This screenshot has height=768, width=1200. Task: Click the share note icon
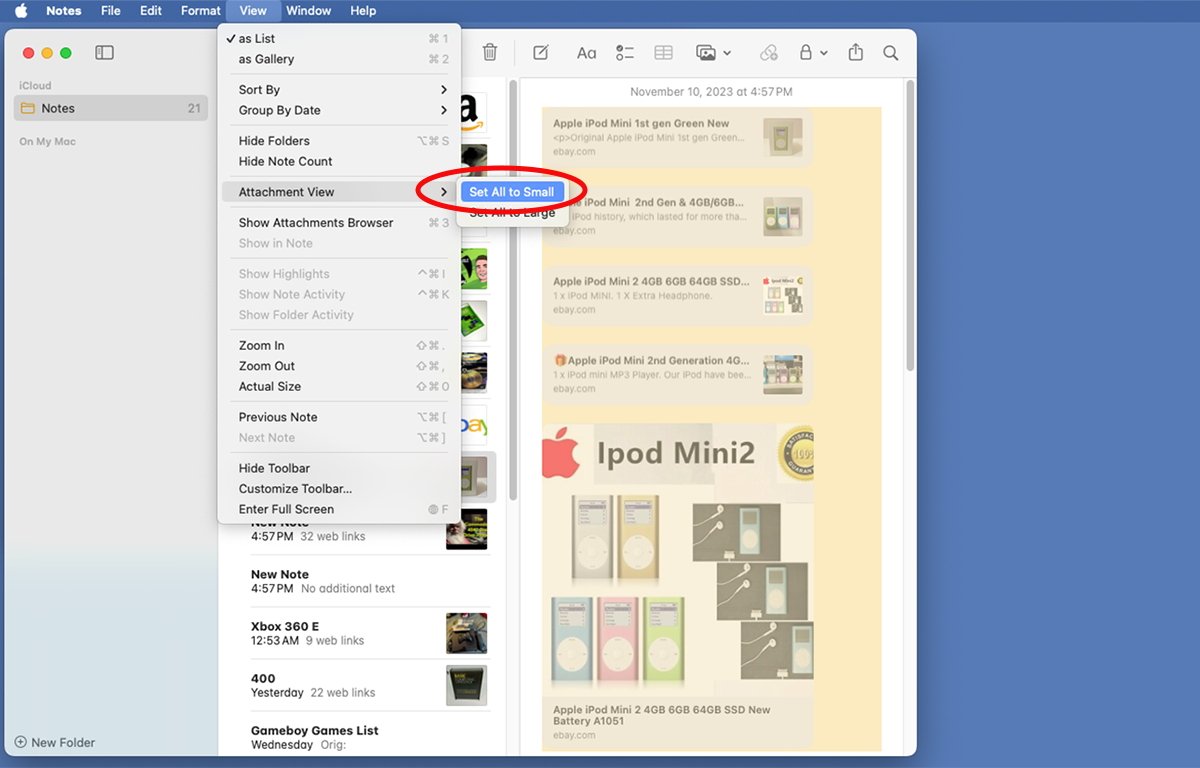(x=855, y=53)
